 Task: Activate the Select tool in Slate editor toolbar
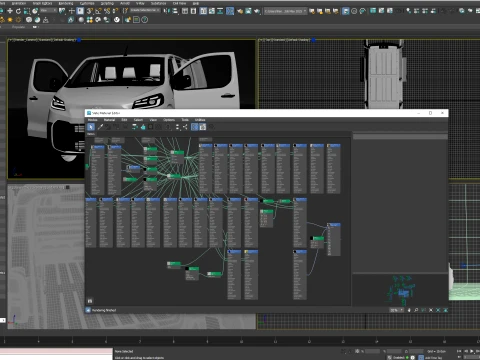(x=91, y=127)
